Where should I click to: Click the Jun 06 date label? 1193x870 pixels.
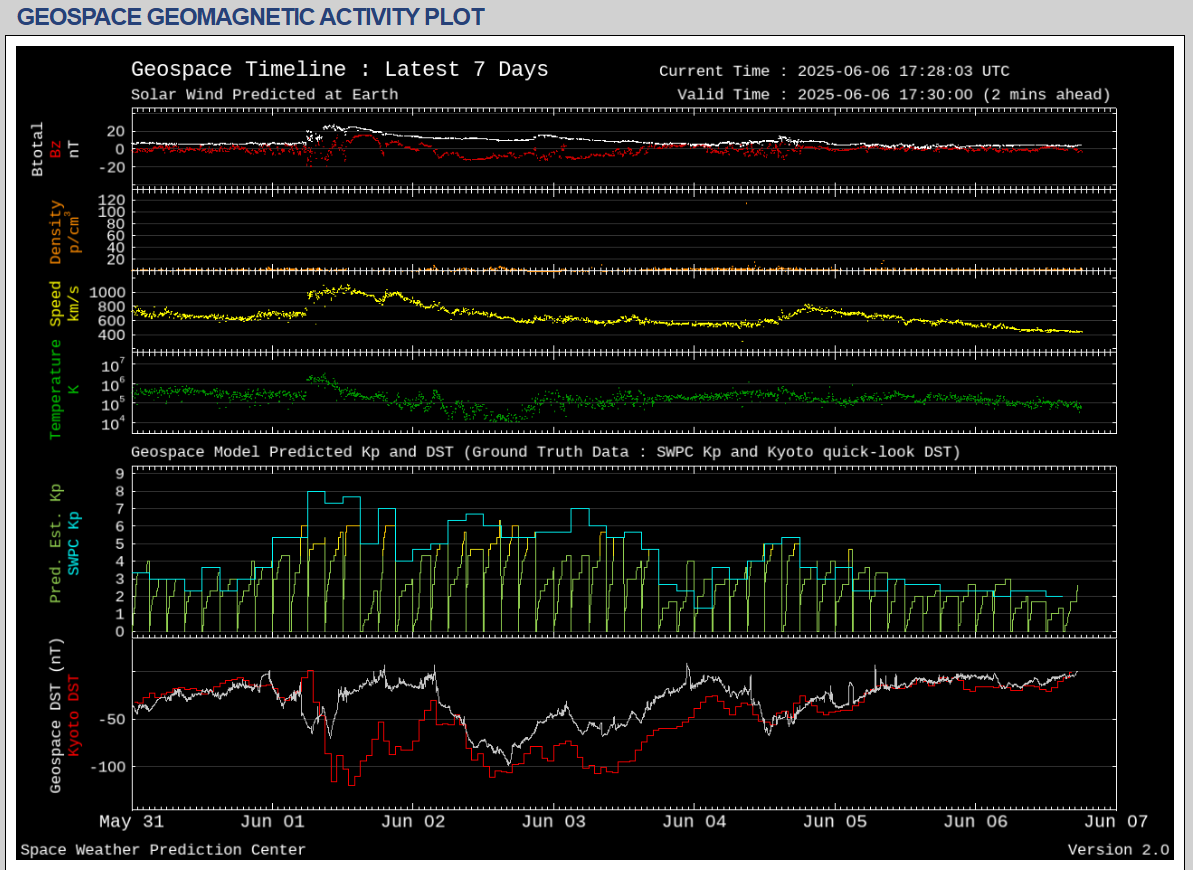975,821
